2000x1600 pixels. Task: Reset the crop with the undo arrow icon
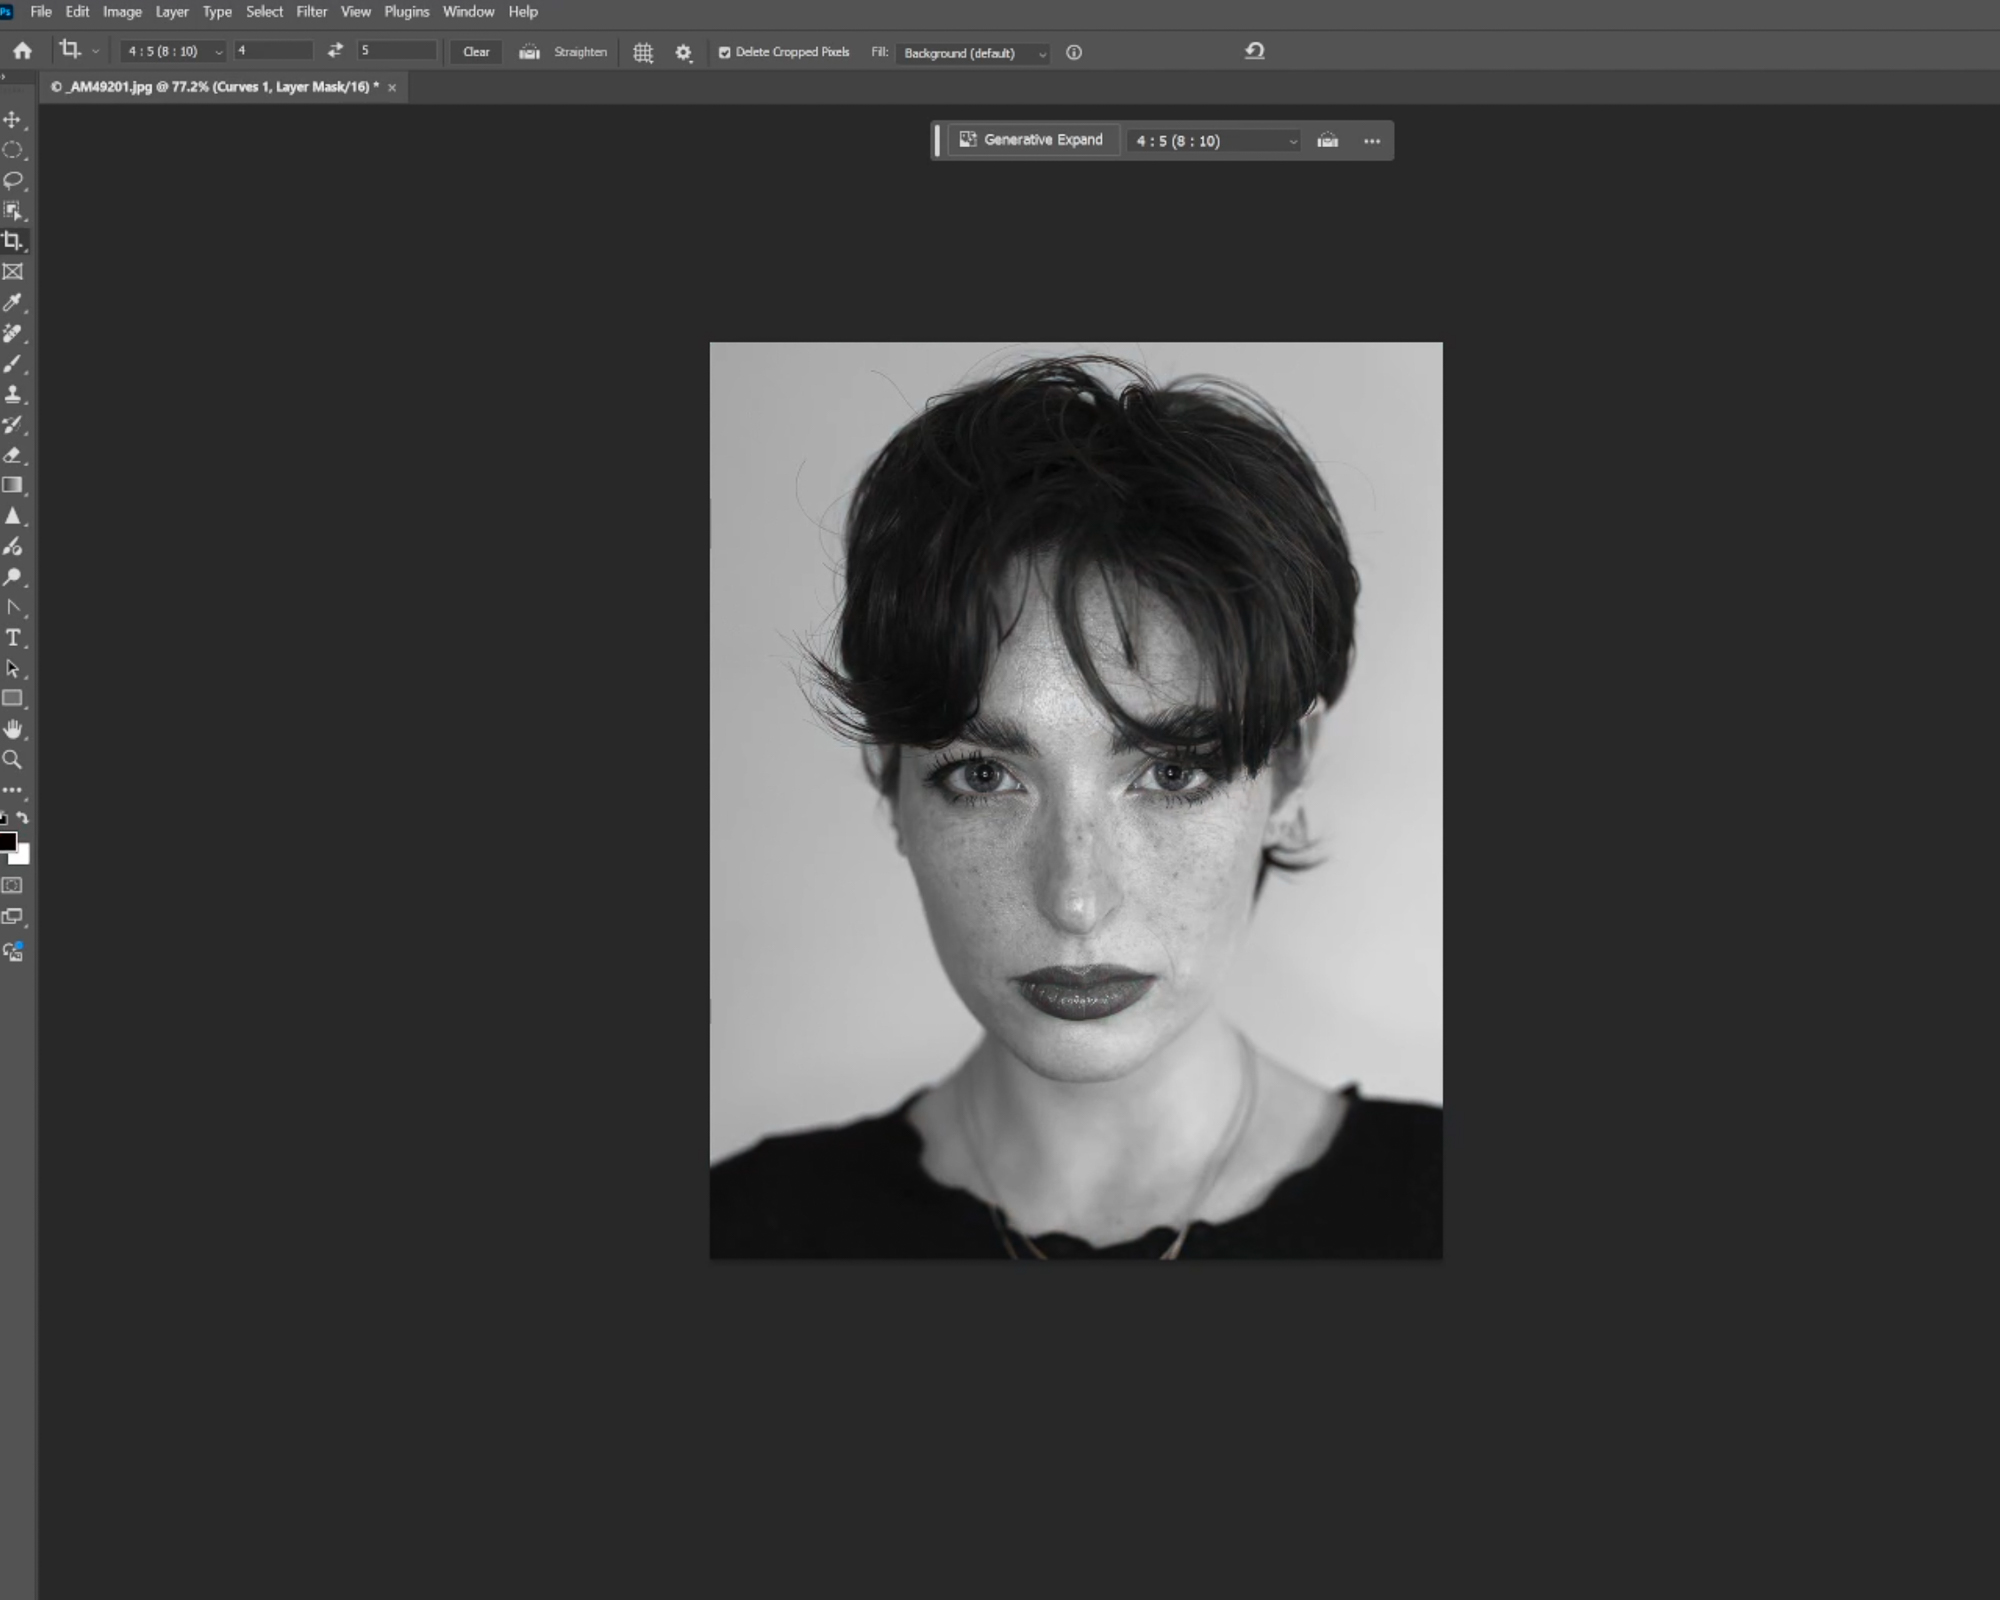point(1254,51)
